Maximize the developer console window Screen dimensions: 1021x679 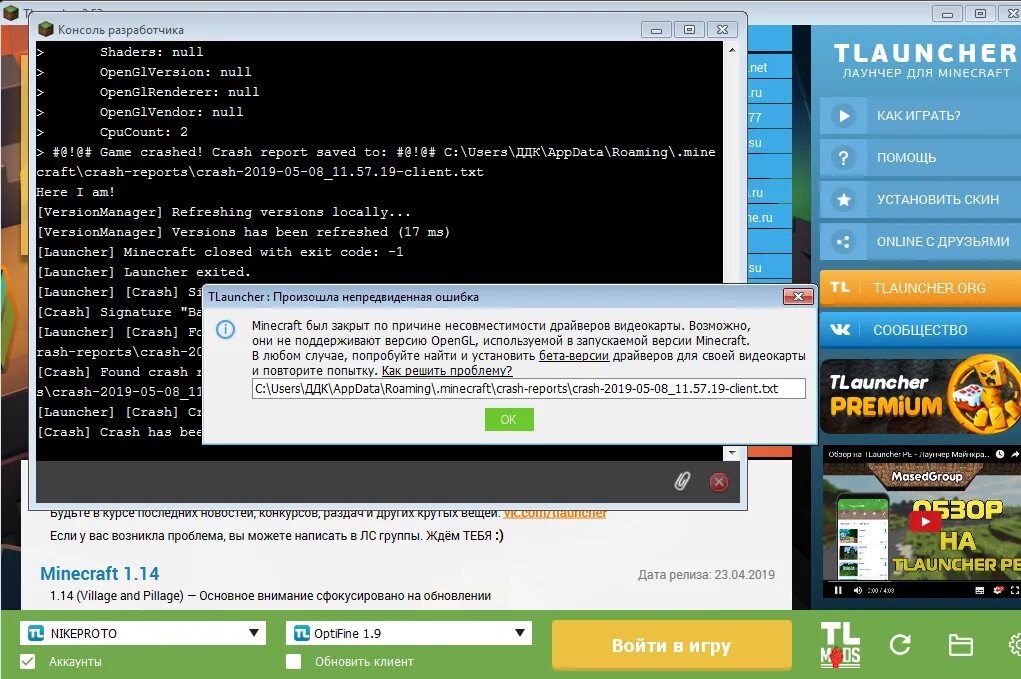tap(689, 29)
